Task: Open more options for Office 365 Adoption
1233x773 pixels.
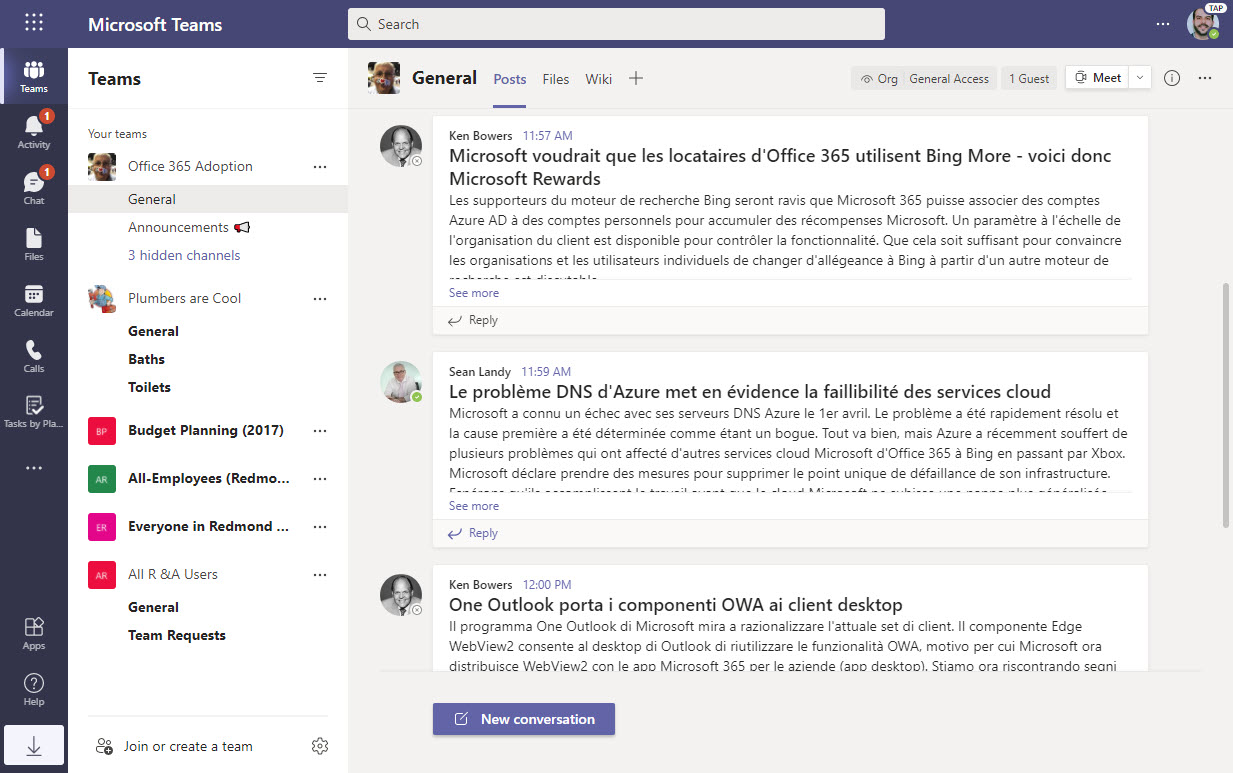Action: [319, 166]
